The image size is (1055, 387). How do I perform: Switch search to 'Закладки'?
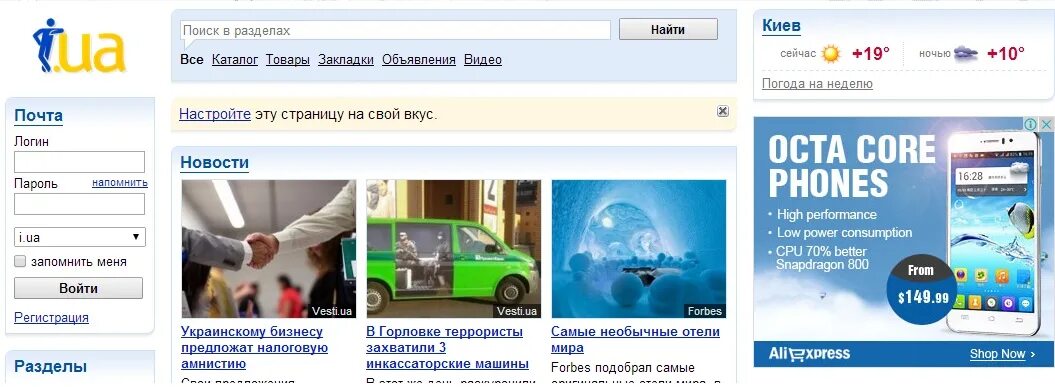pos(346,59)
